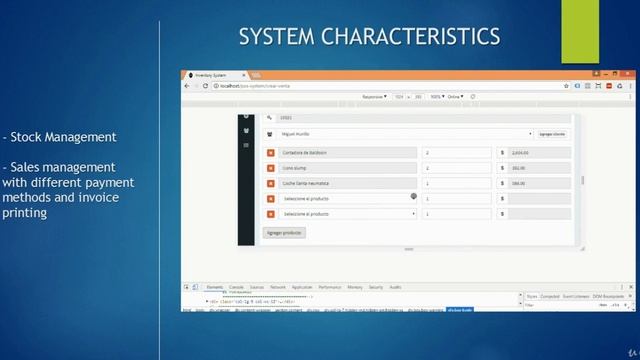
Task: Switch to the Elements DevTools tab
Action: click(215, 287)
